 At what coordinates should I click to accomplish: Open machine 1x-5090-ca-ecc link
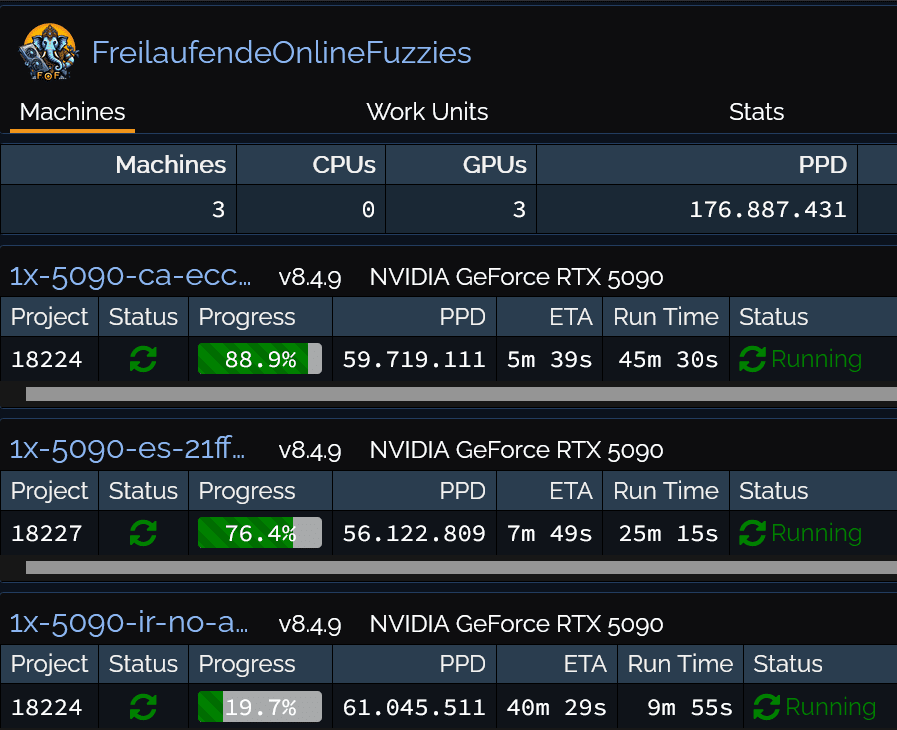point(130,277)
